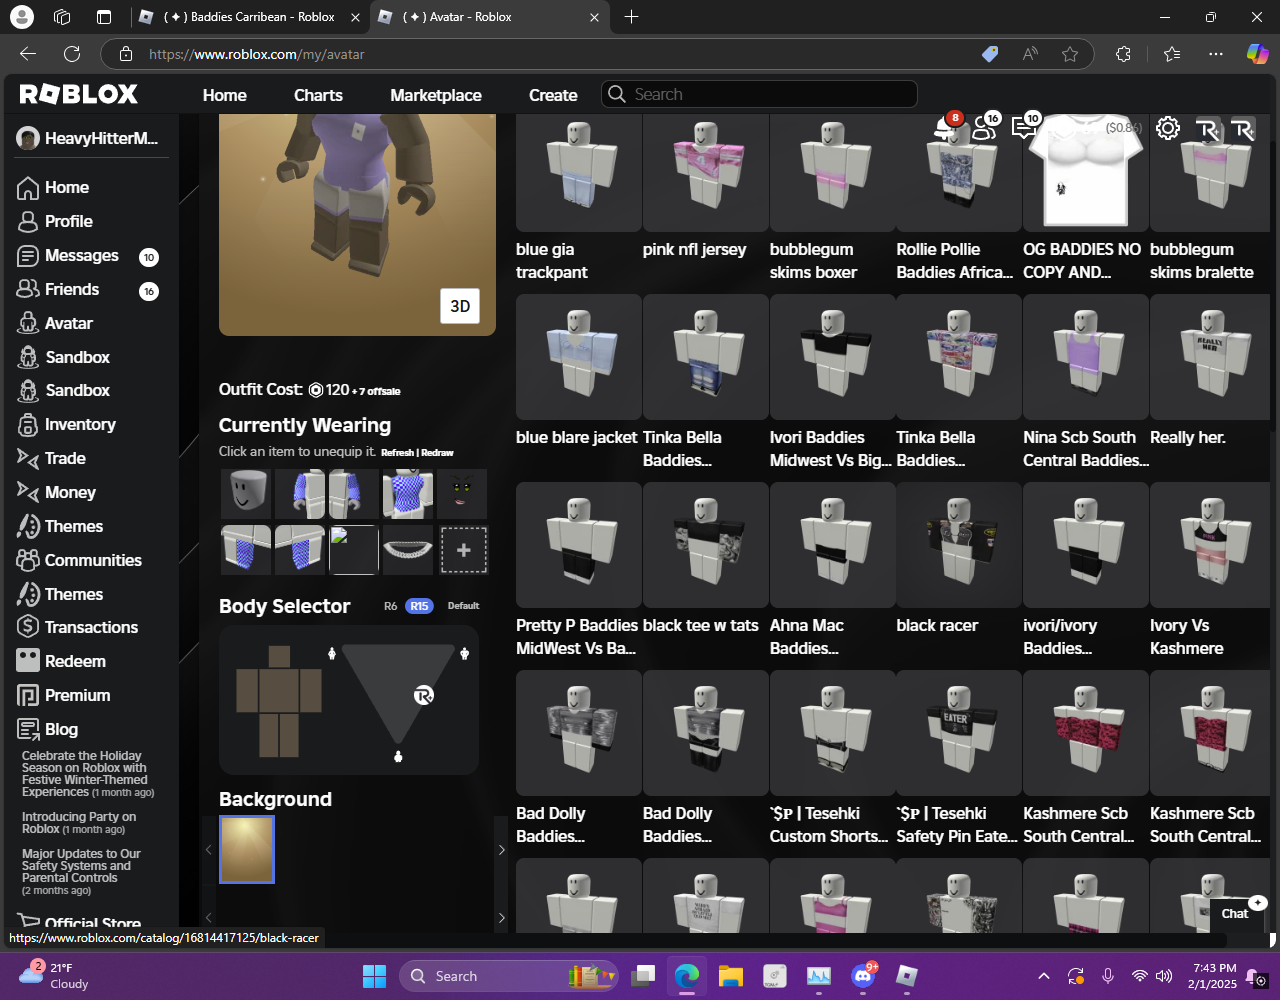Click the Refresh link
The width and height of the screenshot is (1280, 1000).
[397, 453]
